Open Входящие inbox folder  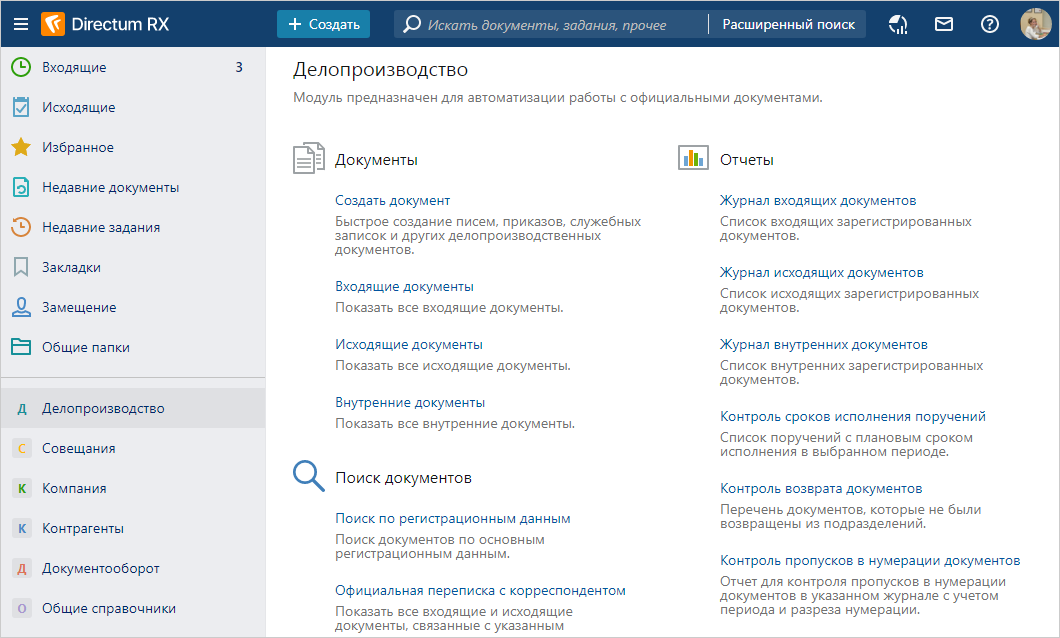pyautogui.click(x=74, y=68)
